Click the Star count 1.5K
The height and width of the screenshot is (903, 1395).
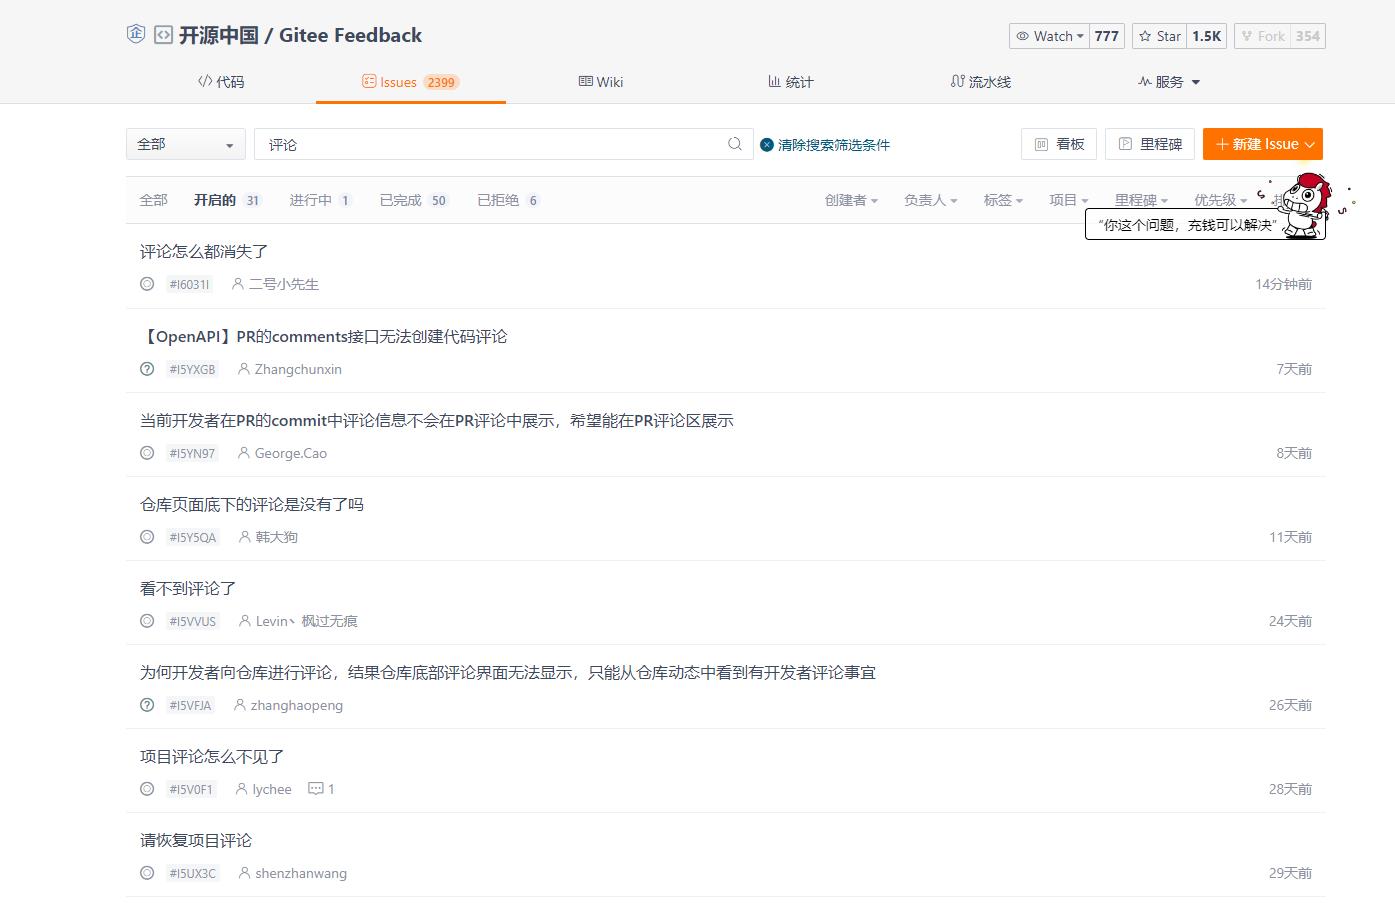(x=1207, y=36)
